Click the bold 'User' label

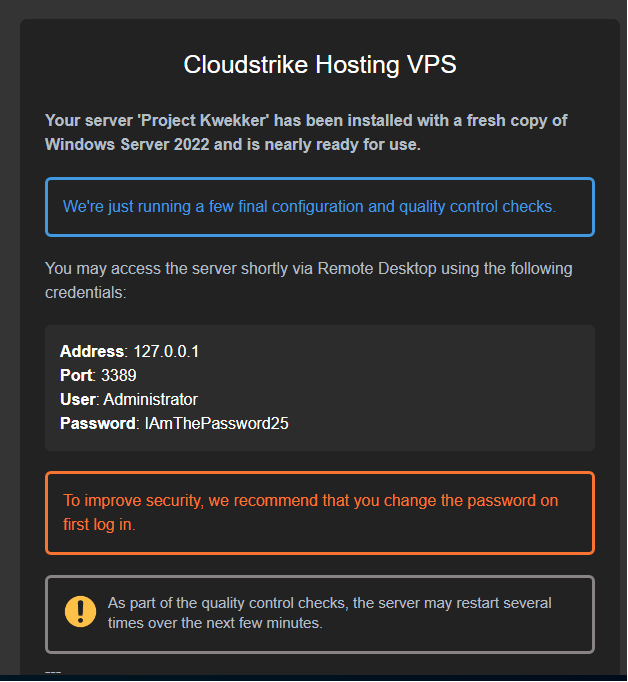(77, 399)
